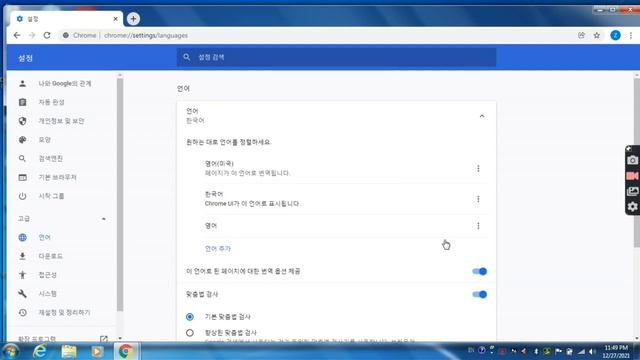This screenshot has width=640, height=360.
Task: Open external link icon beside 확장 프로그램
Action: tap(104, 339)
